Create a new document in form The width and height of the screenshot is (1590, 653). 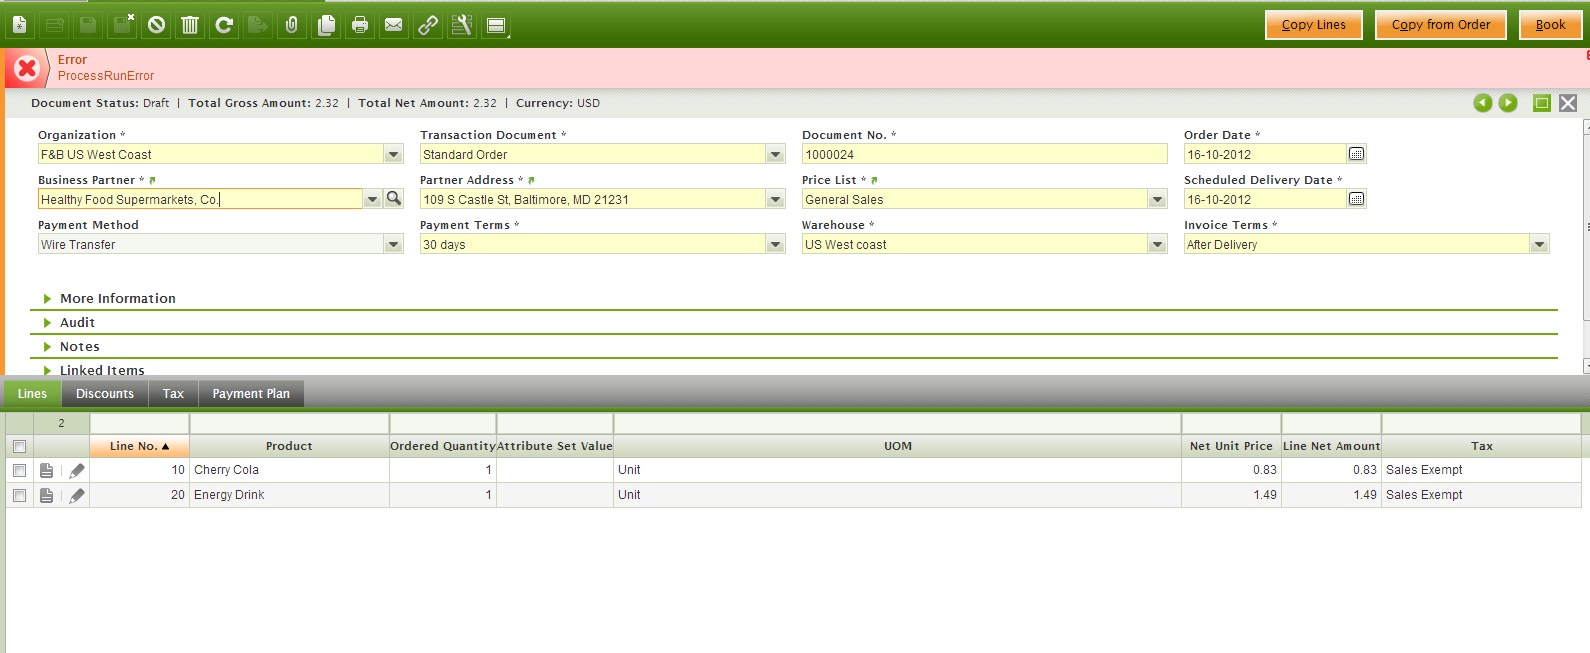tap(20, 25)
